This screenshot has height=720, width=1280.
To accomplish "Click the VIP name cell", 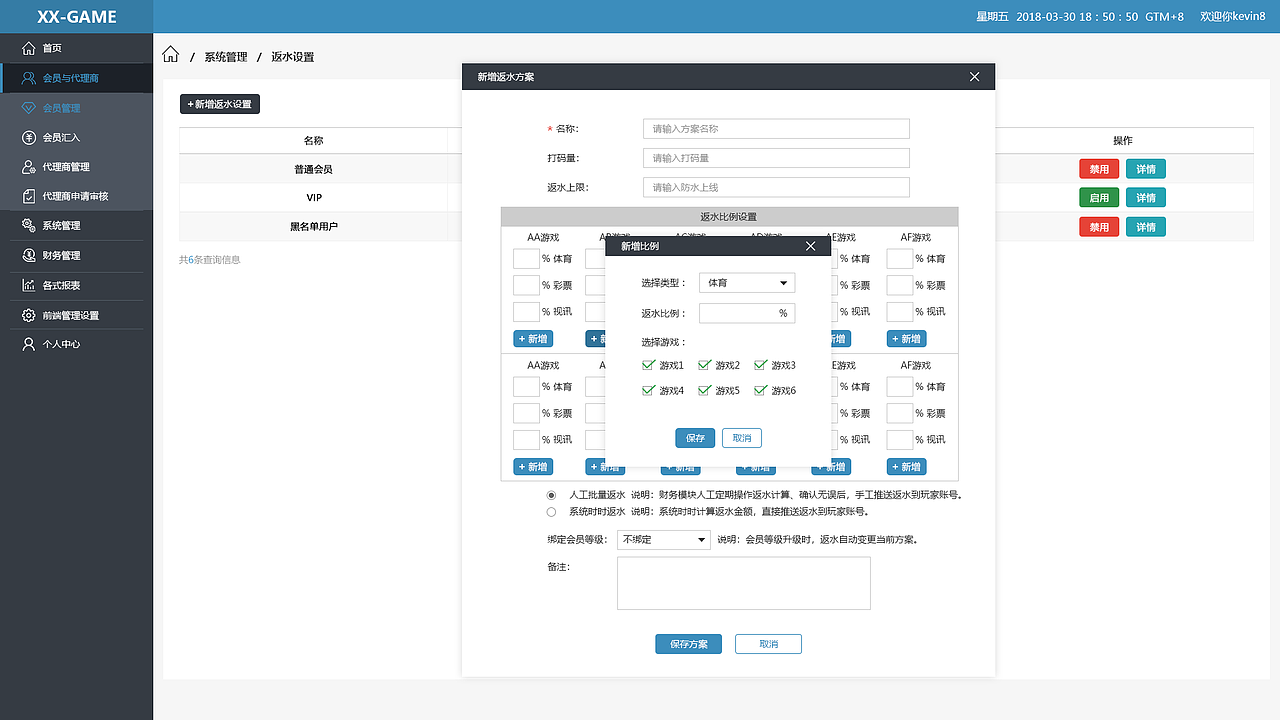I will [313, 198].
